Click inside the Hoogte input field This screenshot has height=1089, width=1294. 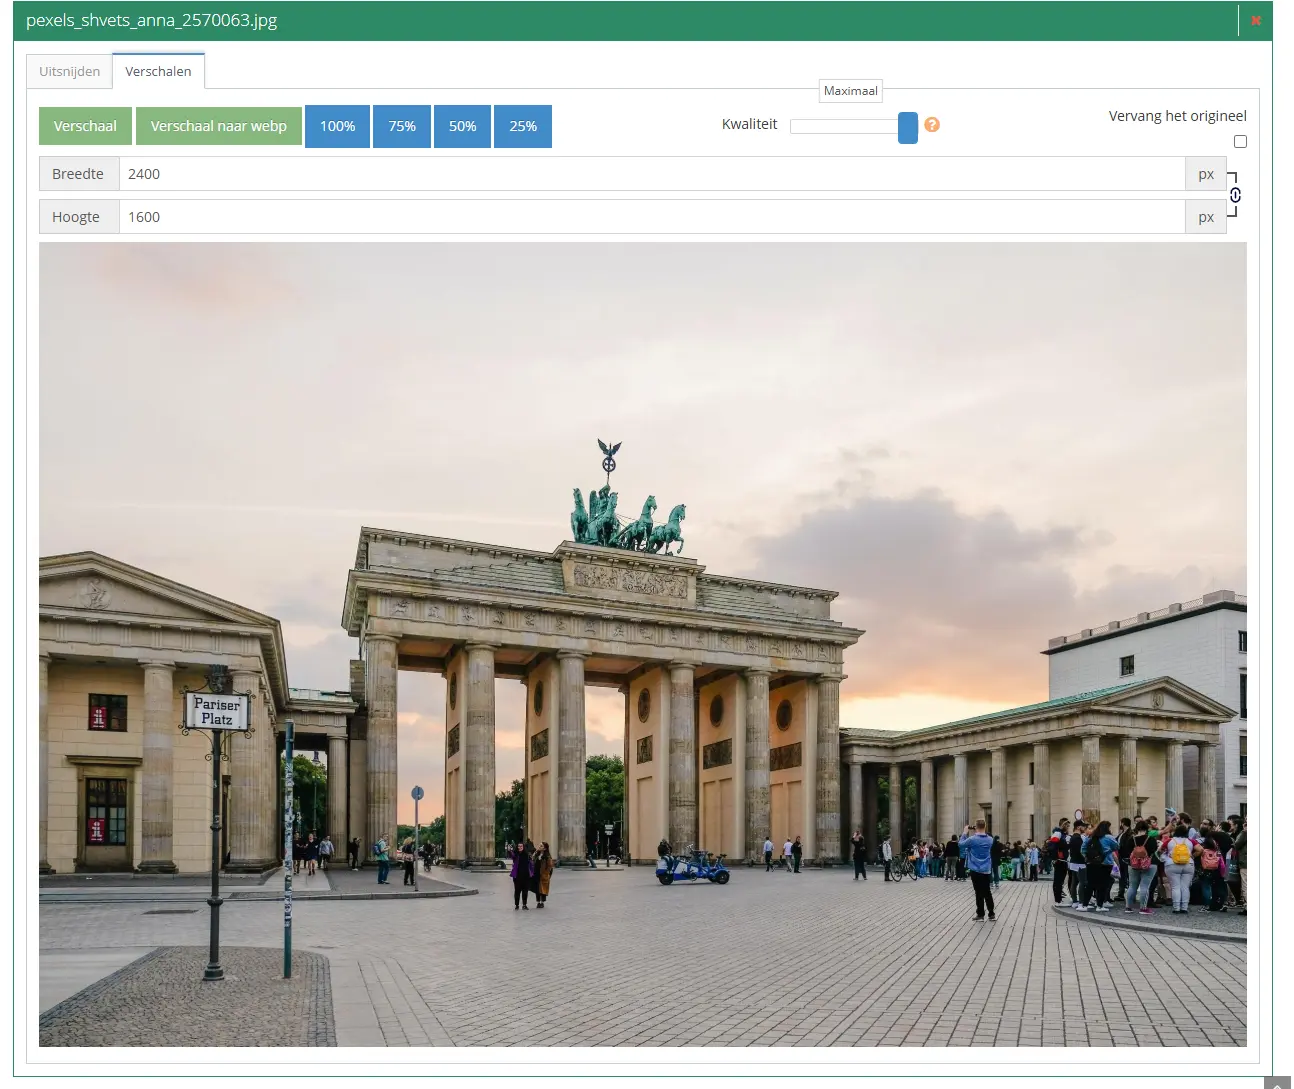[652, 217]
